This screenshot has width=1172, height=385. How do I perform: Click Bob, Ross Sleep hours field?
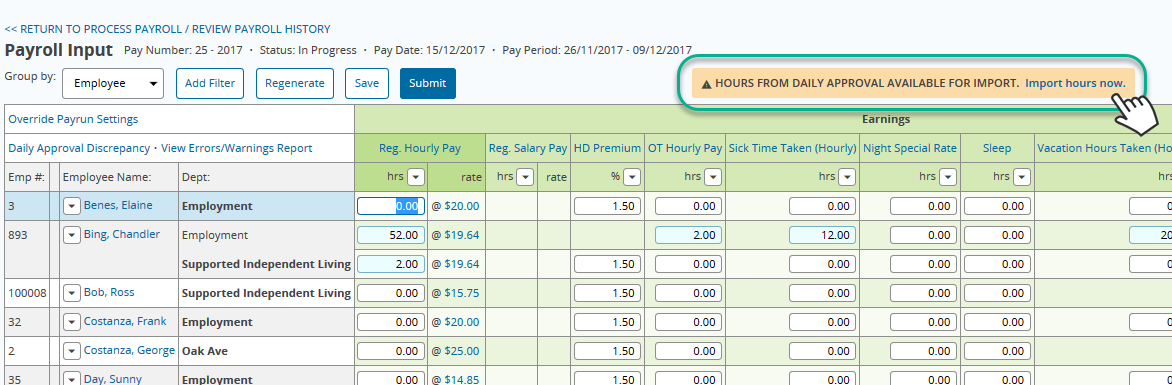(x=997, y=293)
